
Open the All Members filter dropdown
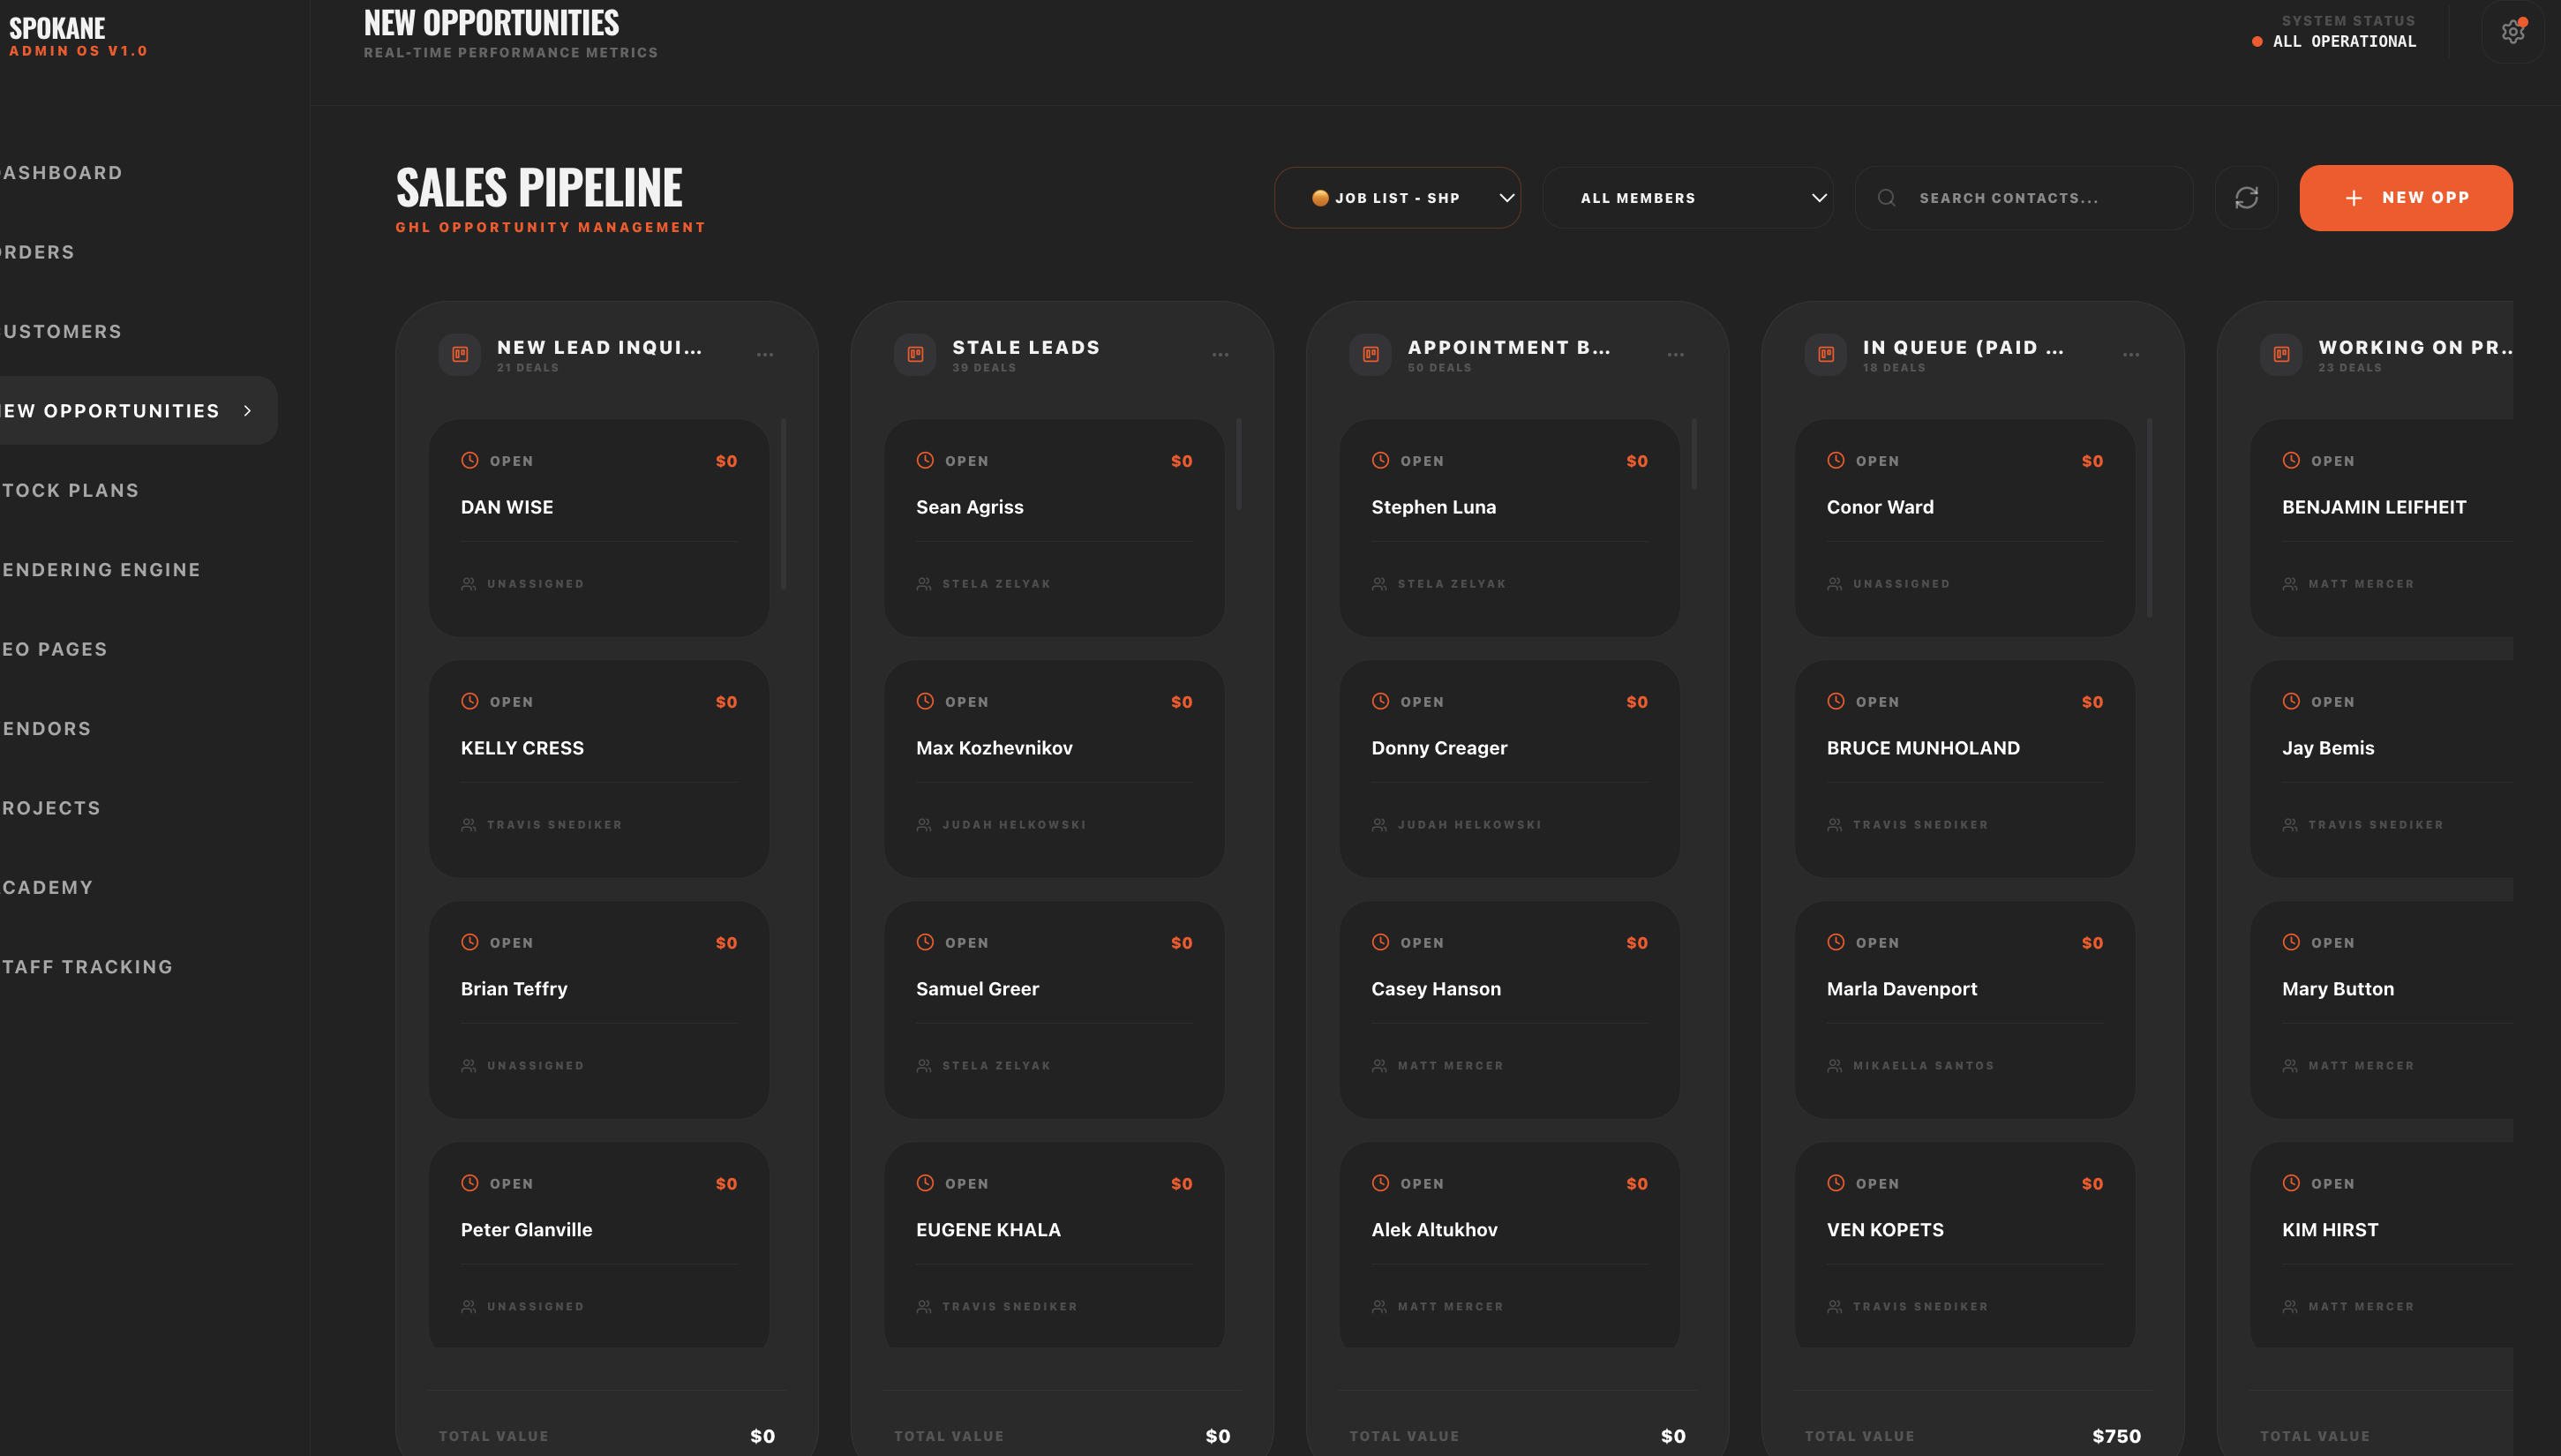pyautogui.click(x=1688, y=198)
